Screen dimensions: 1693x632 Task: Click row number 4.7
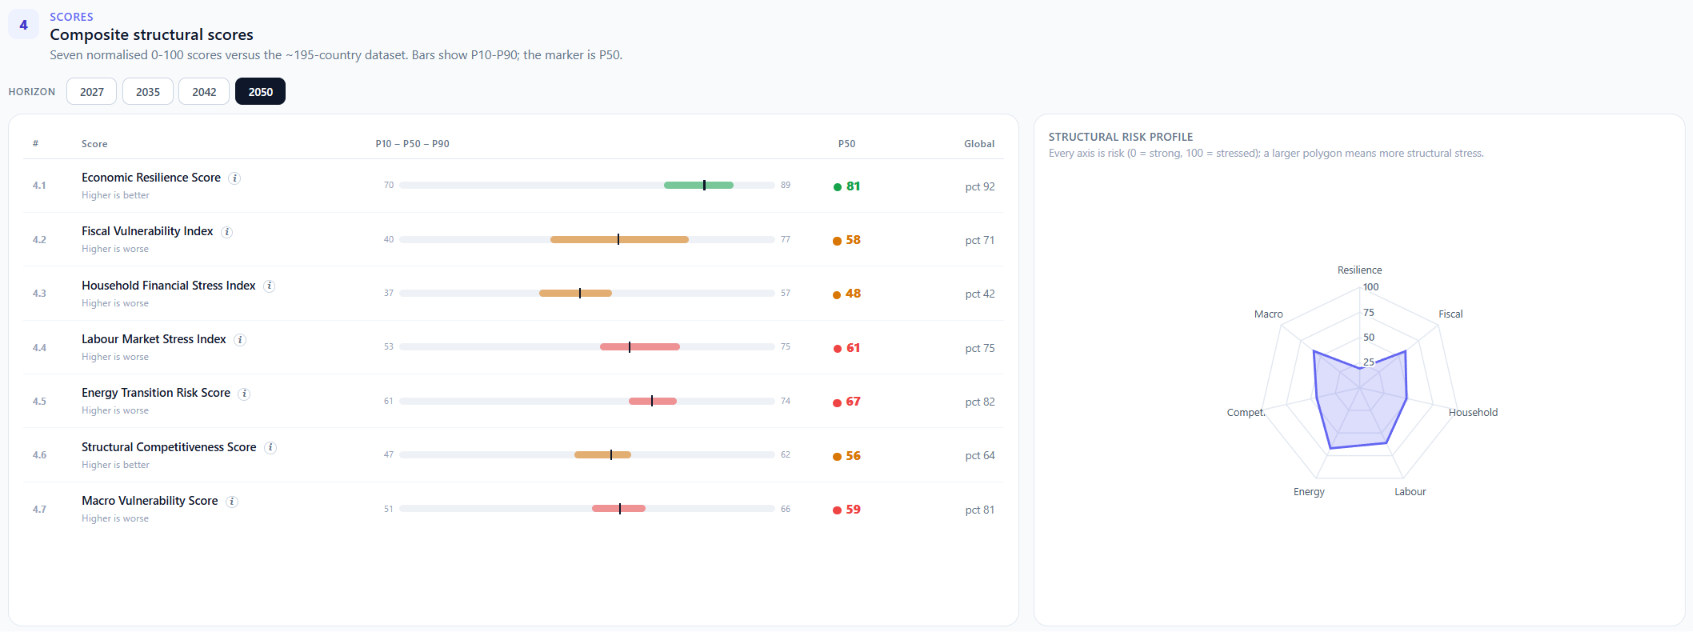[39, 510]
